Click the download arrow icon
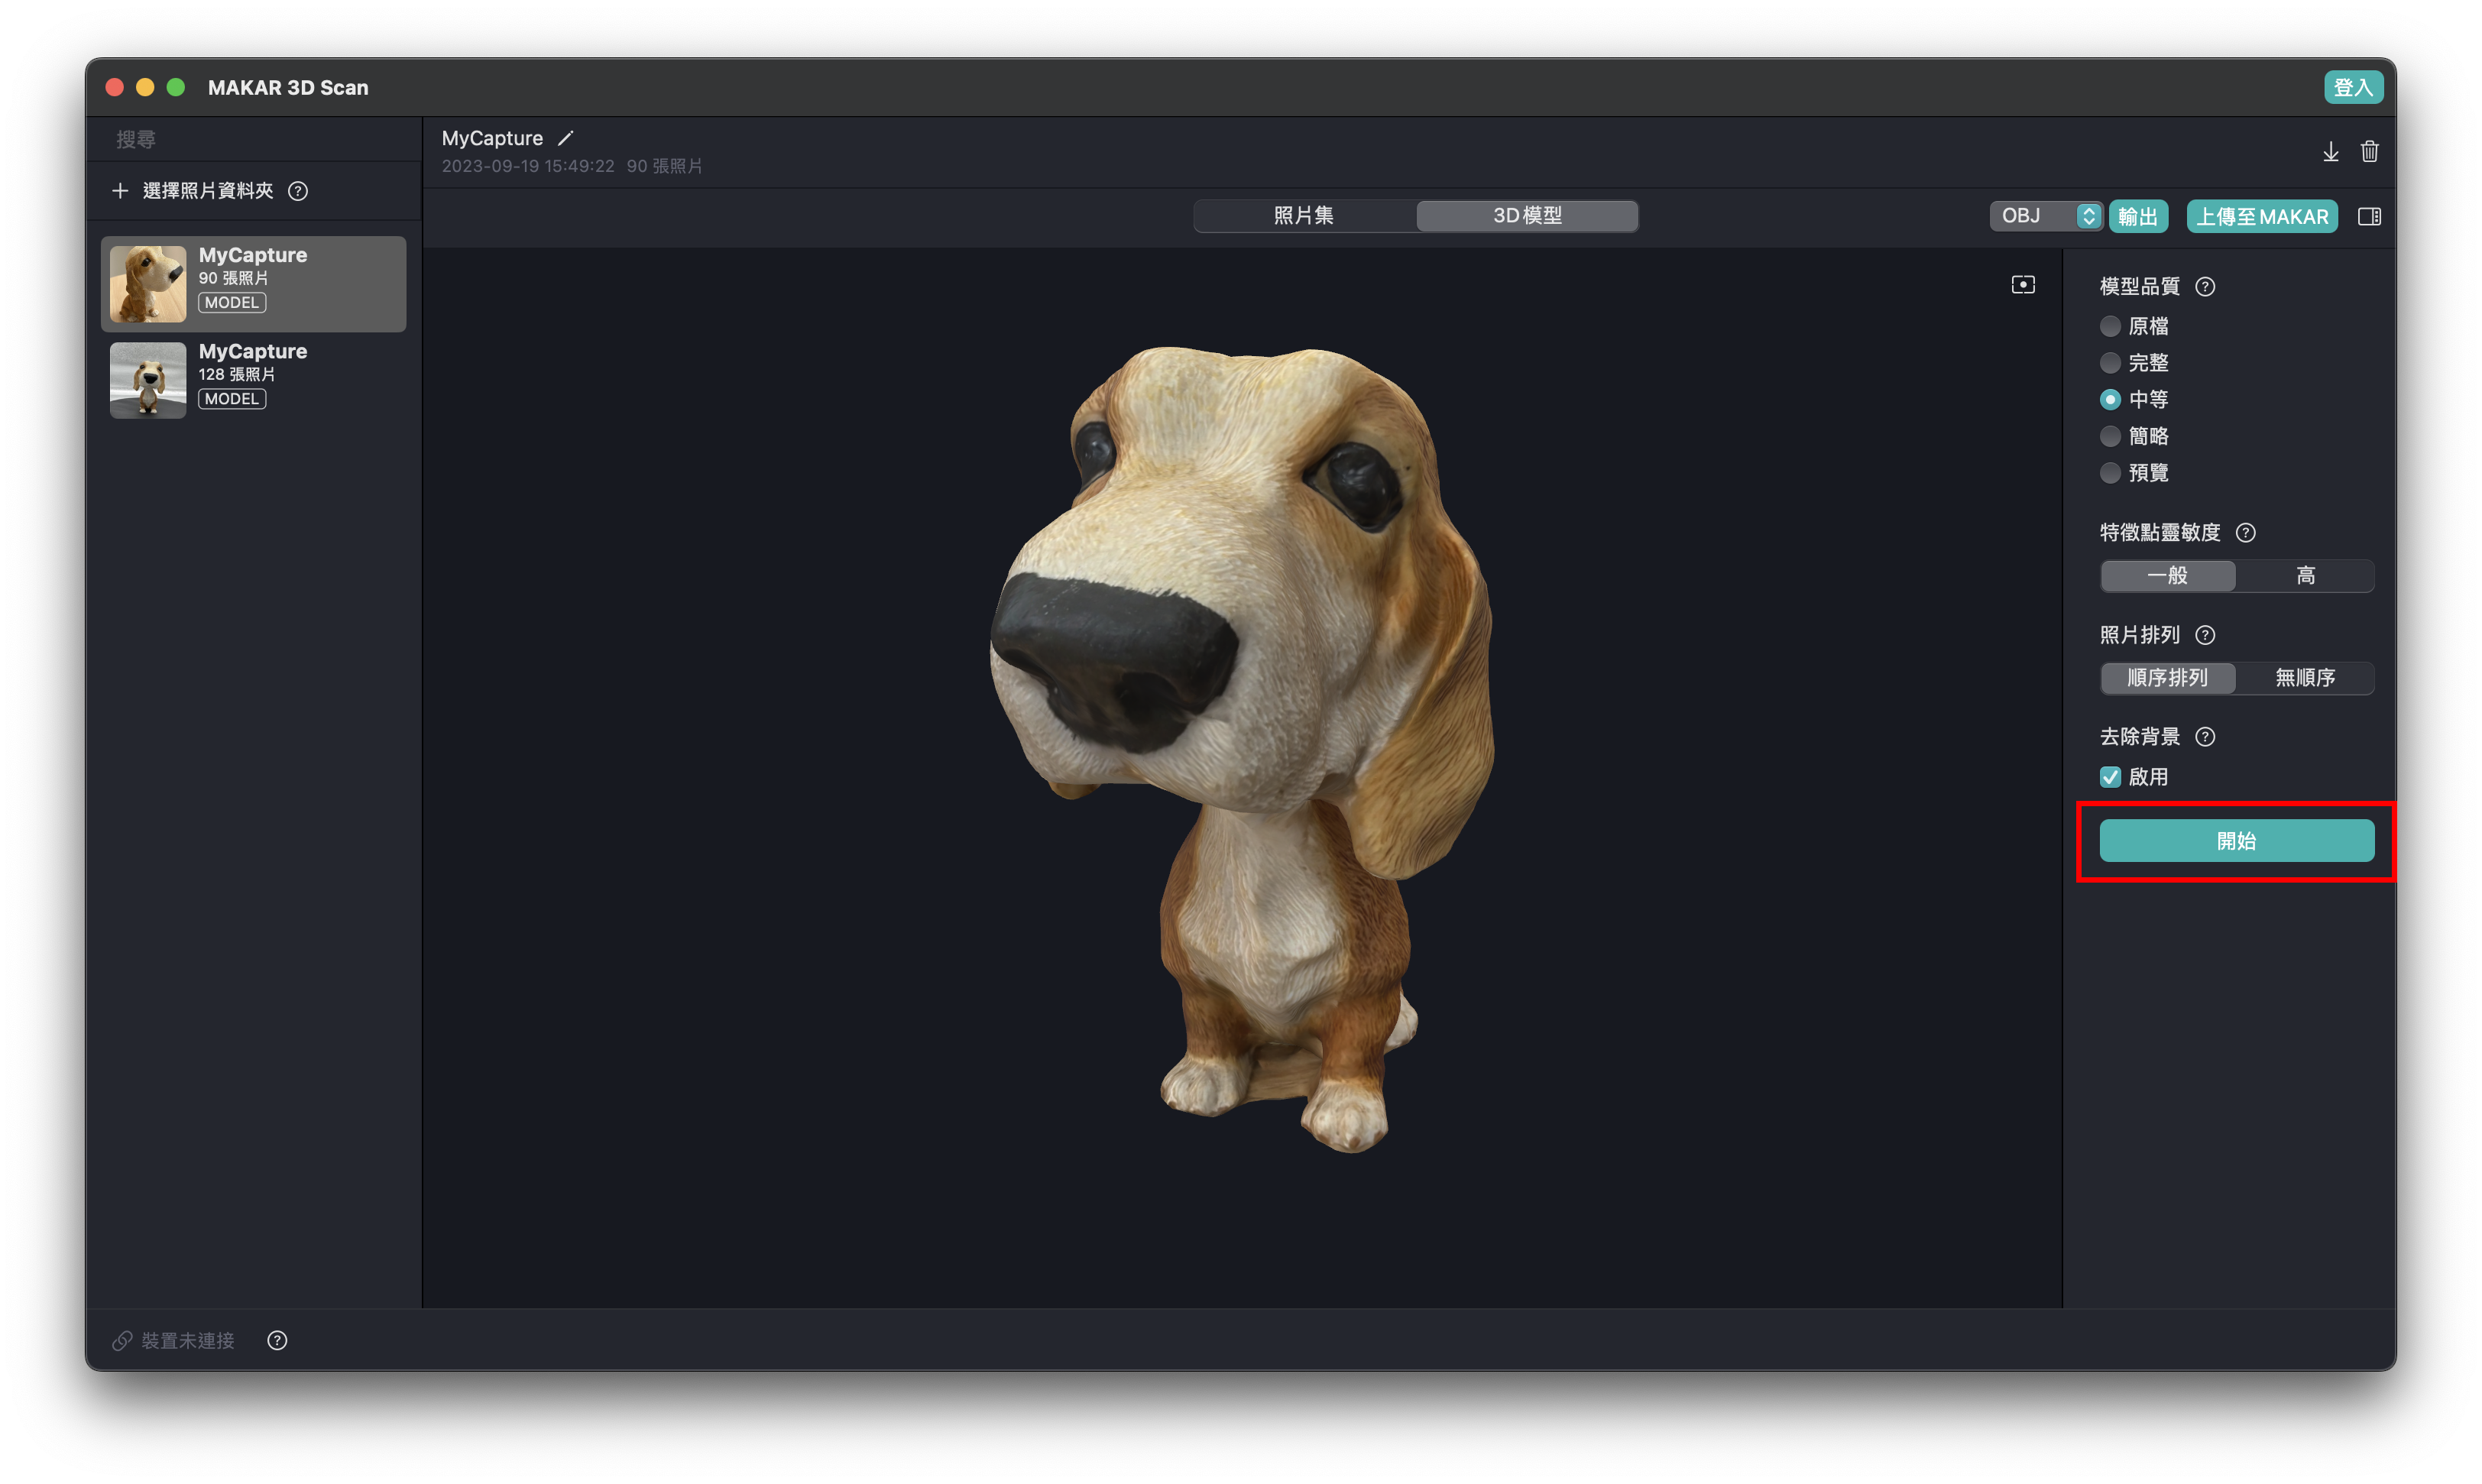The width and height of the screenshot is (2482, 1484). (2330, 152)
